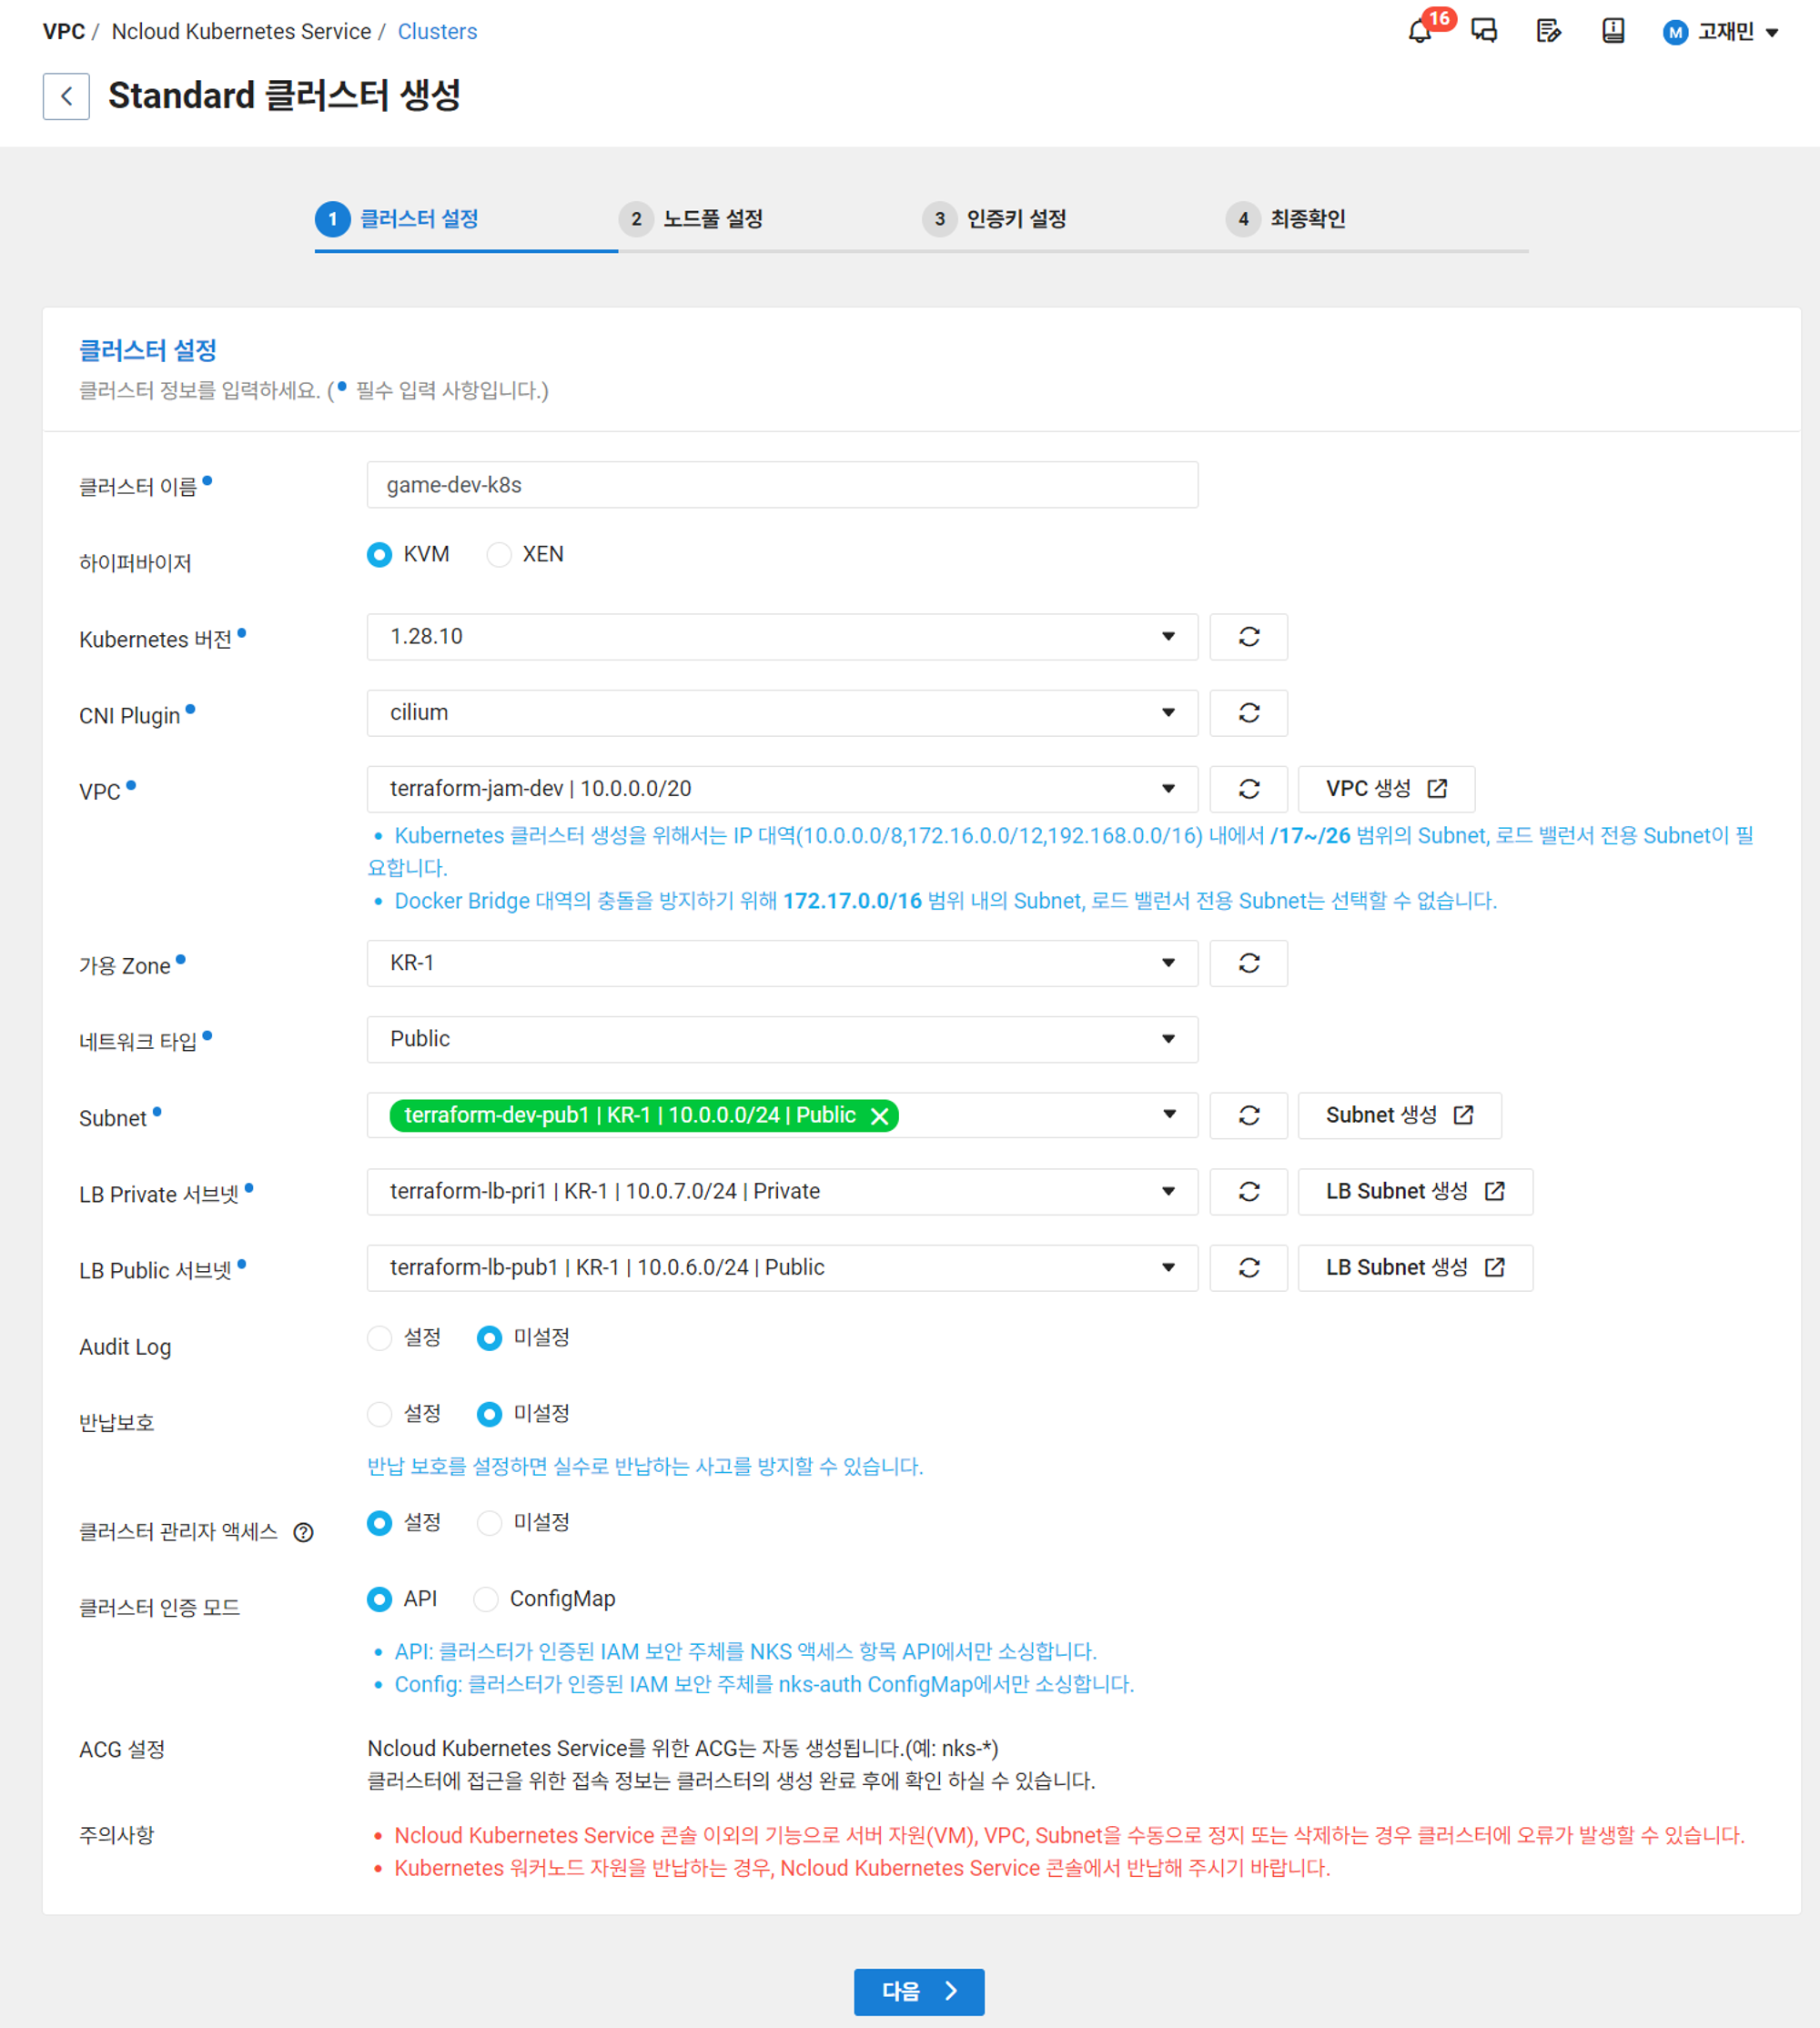Refresh the Kubernetes version list
The image size is (1820, 2028).
1248,637
